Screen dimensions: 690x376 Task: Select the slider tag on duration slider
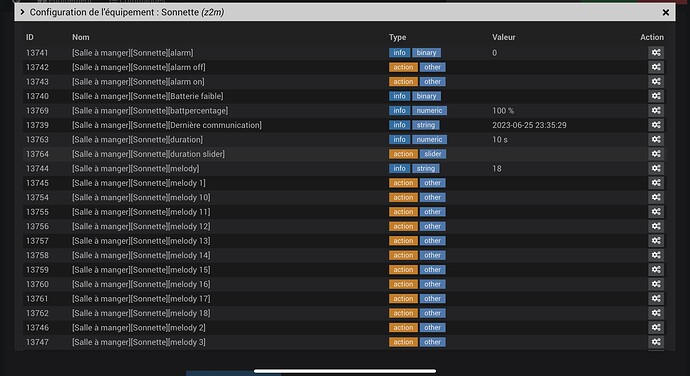click(x=433, y=154)
